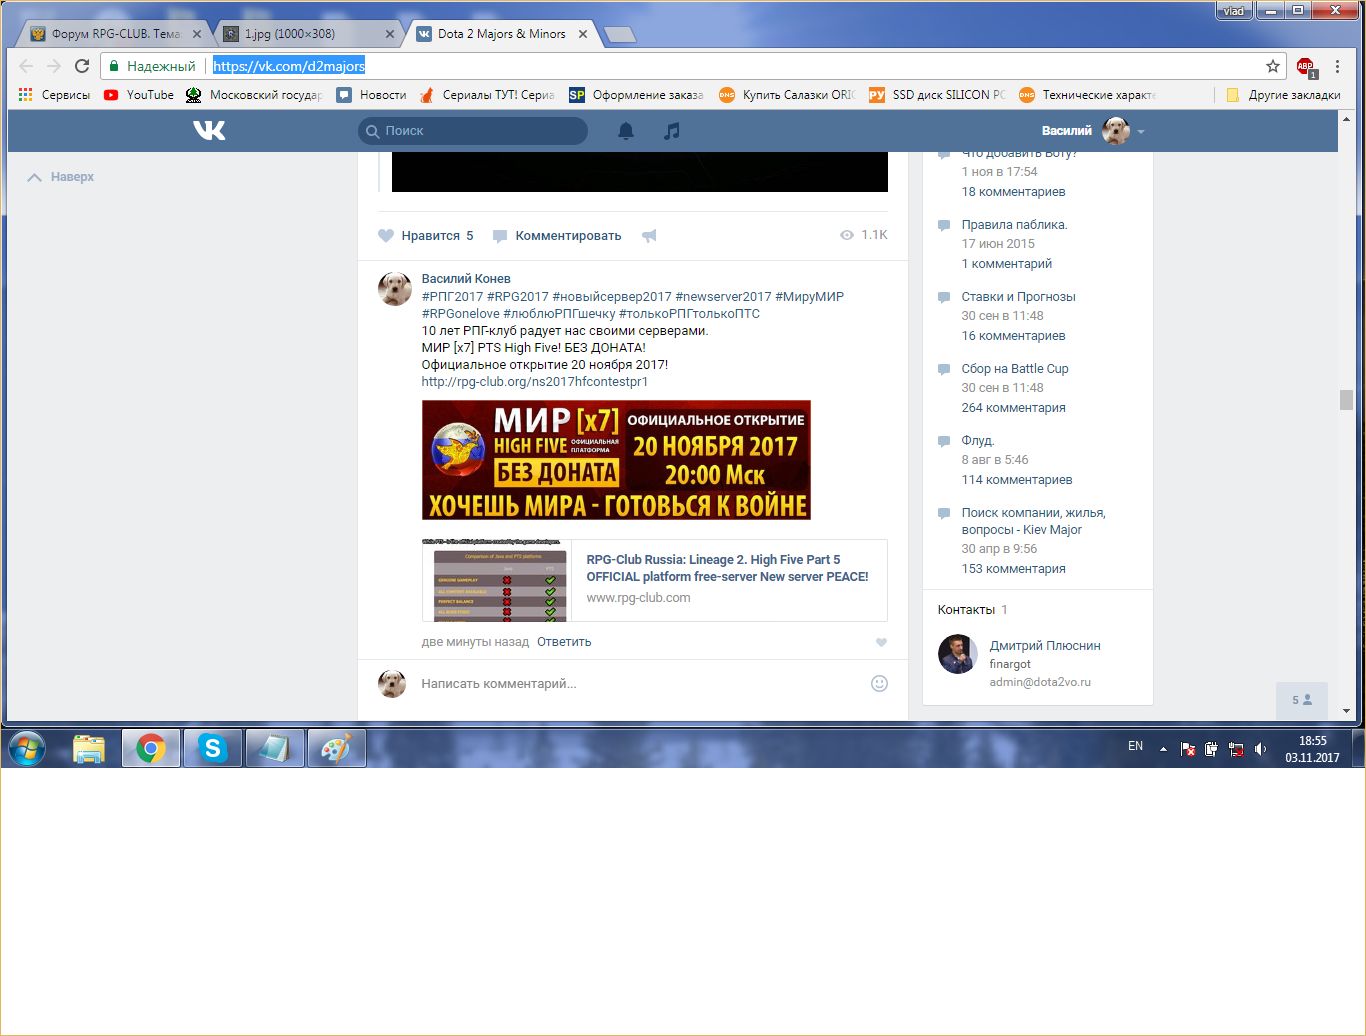Open the header profile avatar
Screen dimensions: 1366x1036
click(1116, 131)
